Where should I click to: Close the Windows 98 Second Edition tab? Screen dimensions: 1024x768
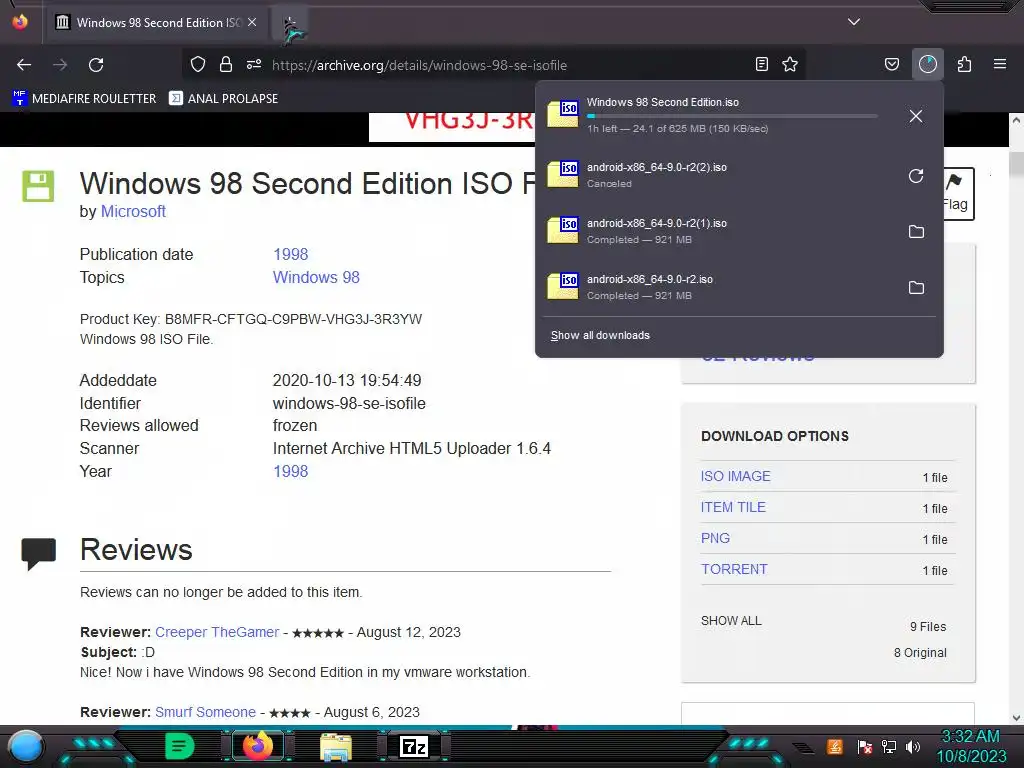tap(252, 22)
